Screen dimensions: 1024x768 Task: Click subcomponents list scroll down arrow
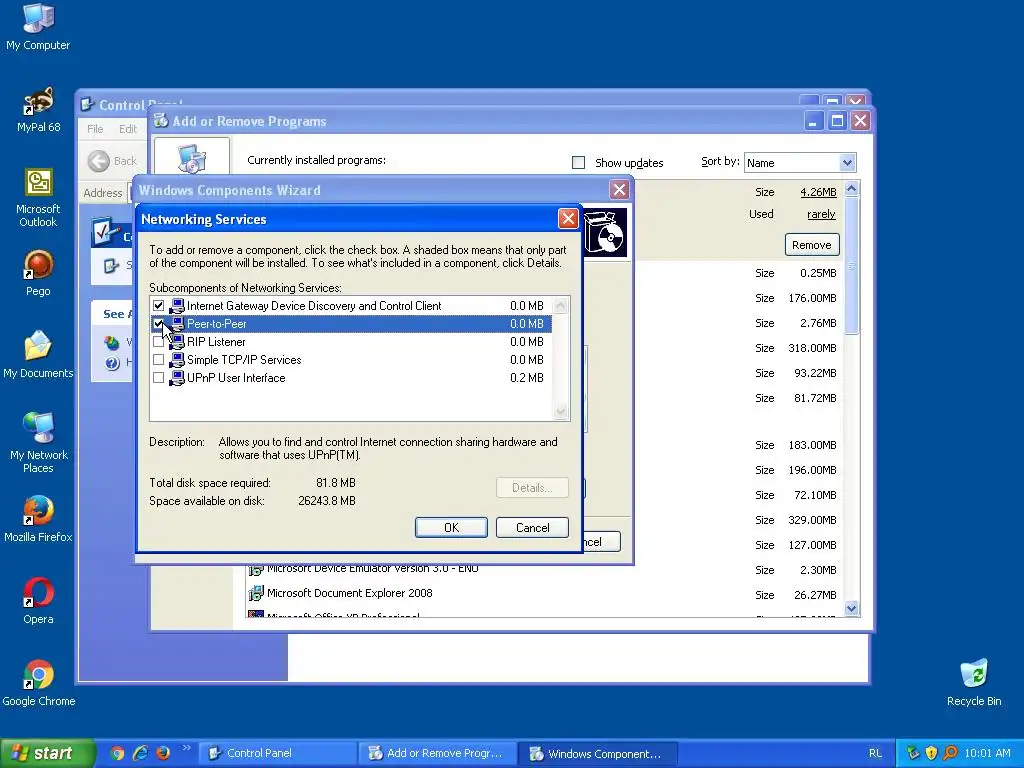tap(560, 412)
